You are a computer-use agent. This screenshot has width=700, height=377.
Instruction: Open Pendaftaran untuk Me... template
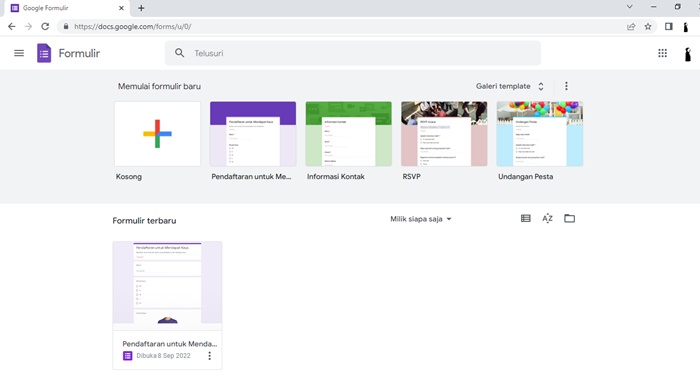click(x=253, y=134)
